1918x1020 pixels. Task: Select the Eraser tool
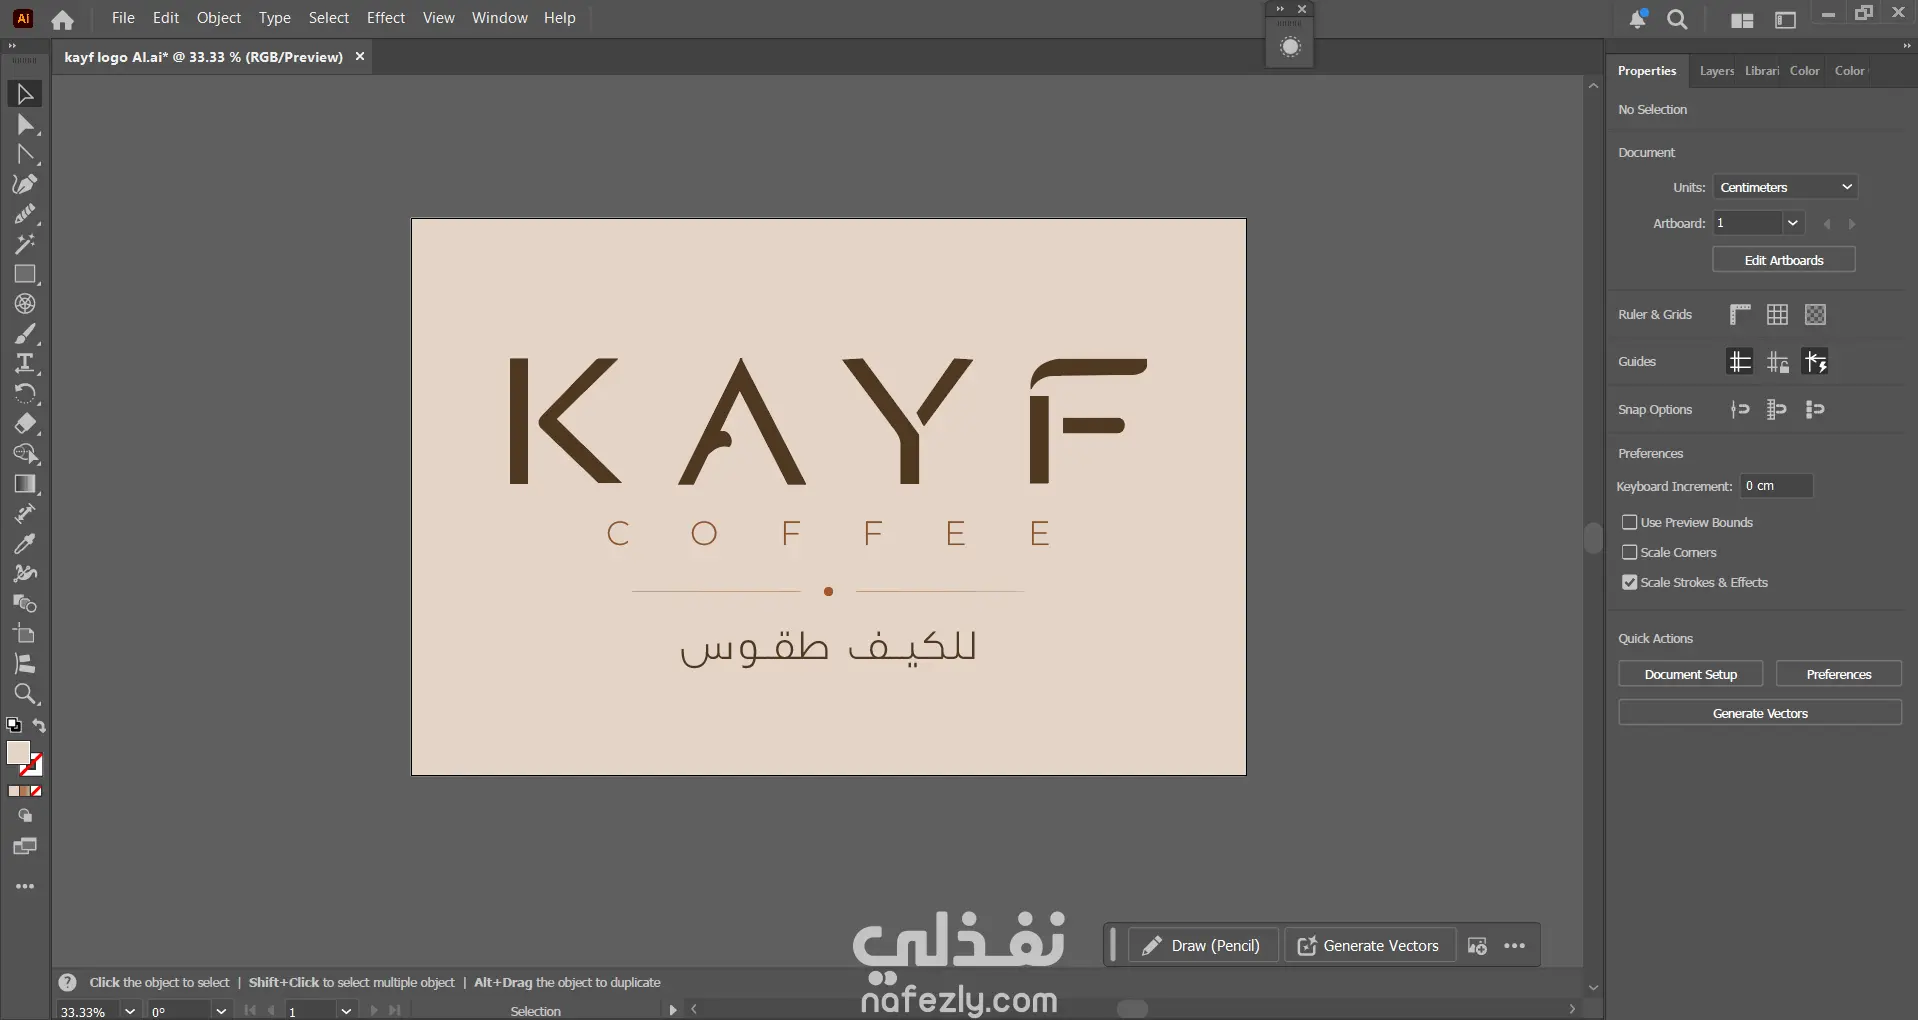pyautogui.click(x=25, y=424)
